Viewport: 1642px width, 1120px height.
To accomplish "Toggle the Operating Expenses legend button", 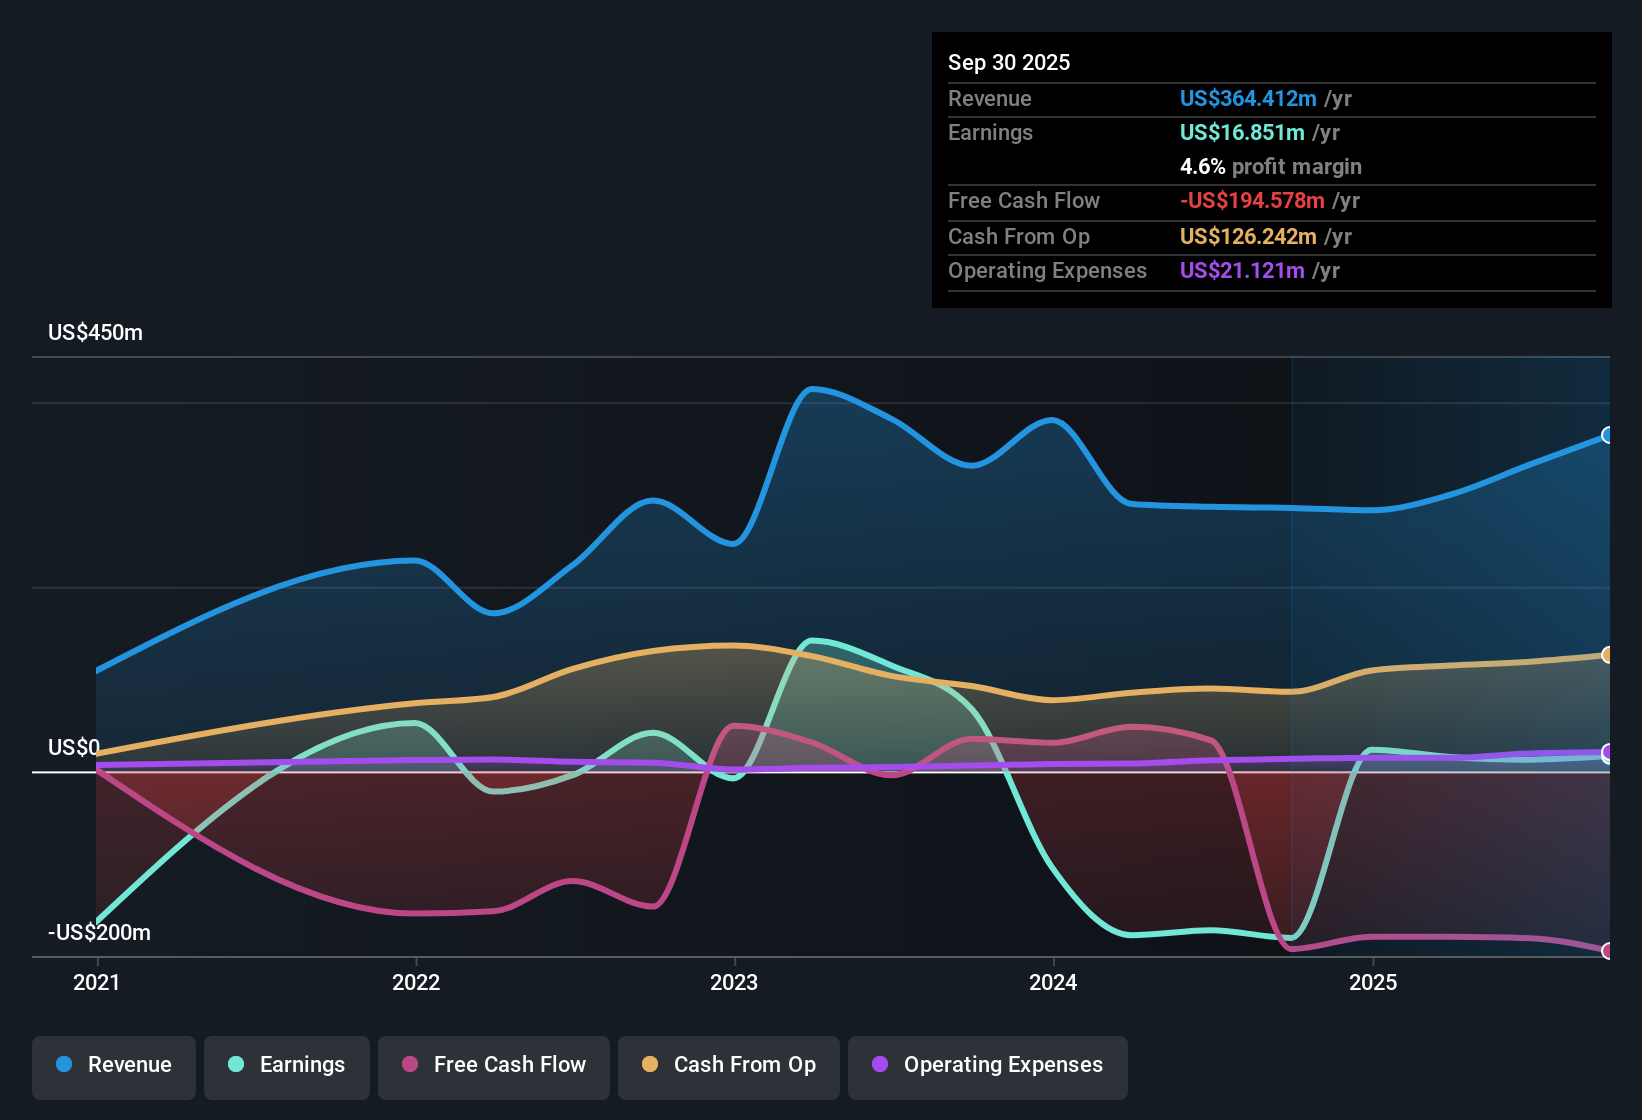I will pyautogui.click(x=988, y=1066).
